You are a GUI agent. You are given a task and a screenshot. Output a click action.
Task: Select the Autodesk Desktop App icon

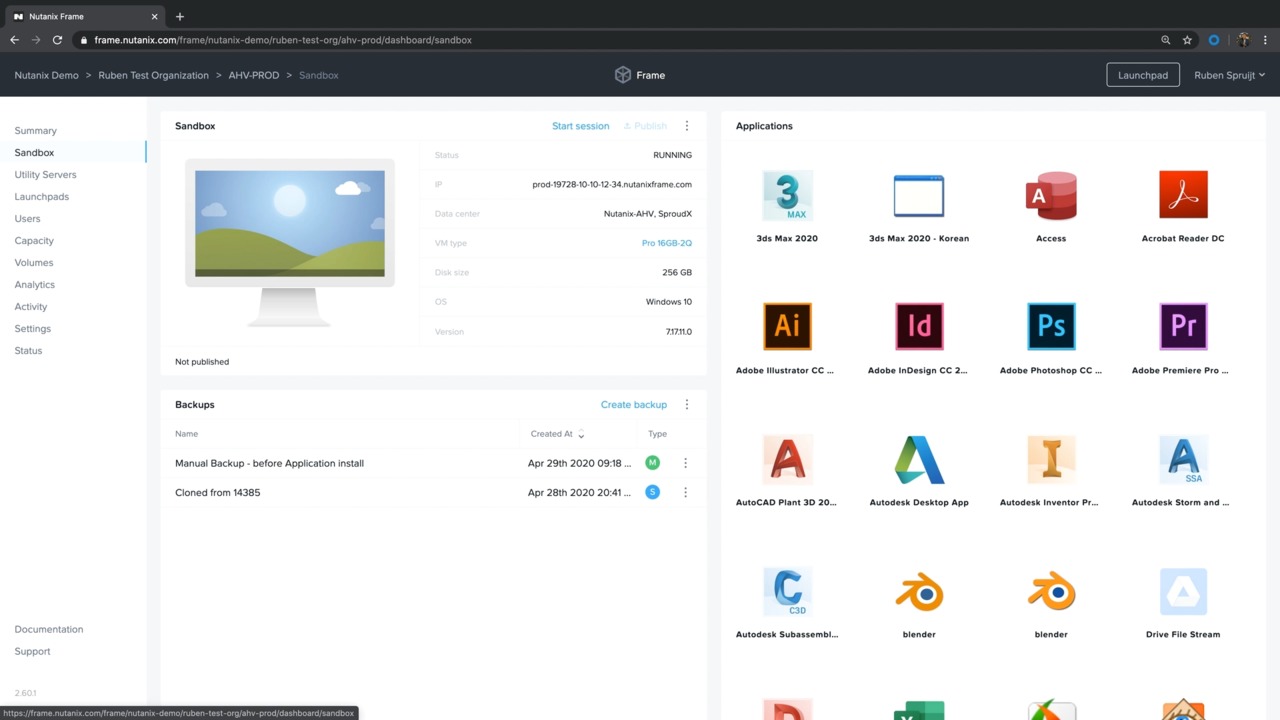click(x=918, y=460)
